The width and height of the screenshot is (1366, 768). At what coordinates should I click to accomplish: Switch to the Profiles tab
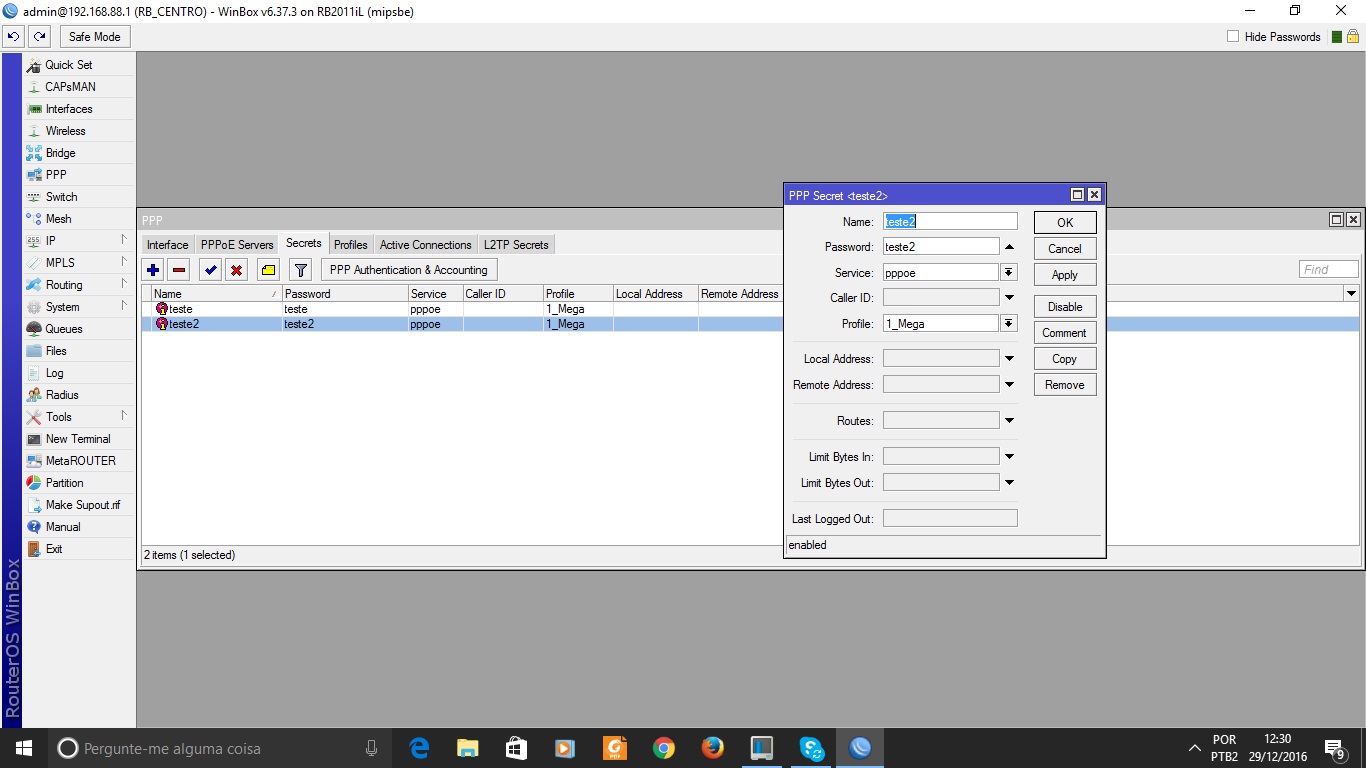click(351, 245)
